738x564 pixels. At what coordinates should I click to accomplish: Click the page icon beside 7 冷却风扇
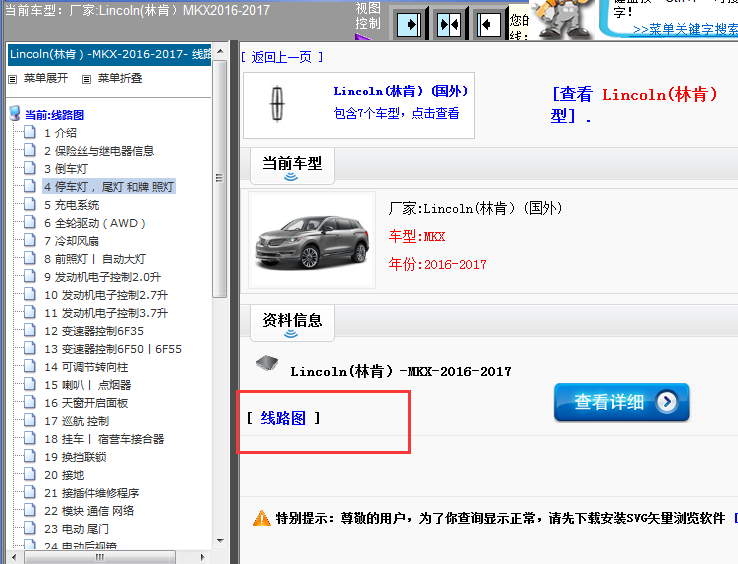(x=30, y=240)
